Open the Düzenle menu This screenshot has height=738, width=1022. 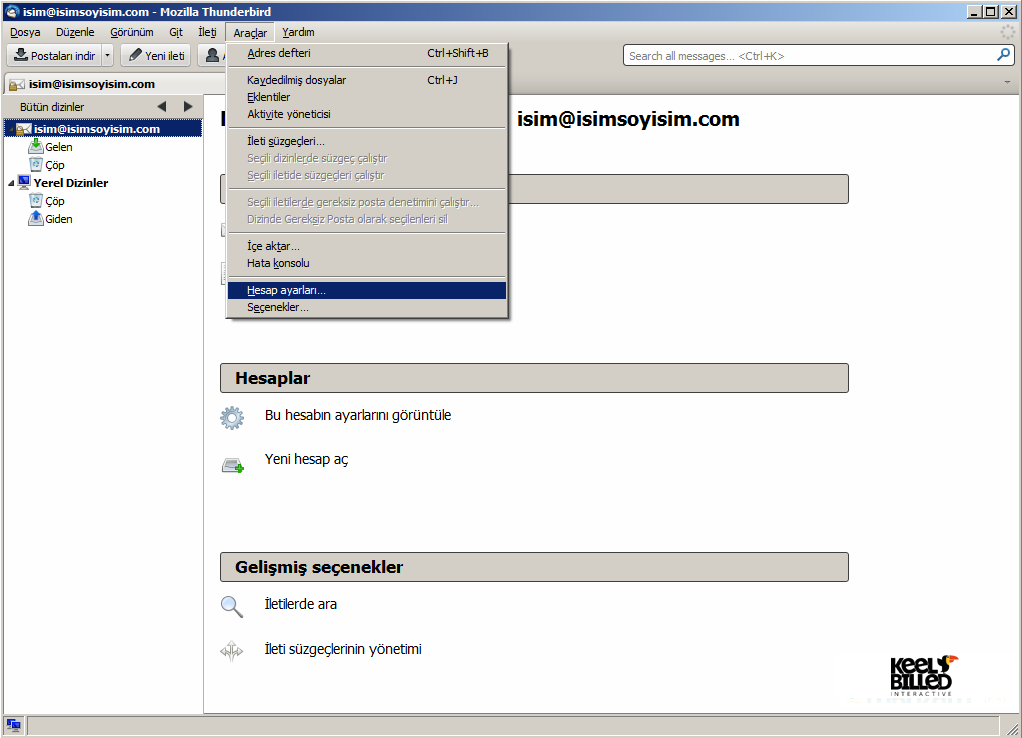point(75,32)
